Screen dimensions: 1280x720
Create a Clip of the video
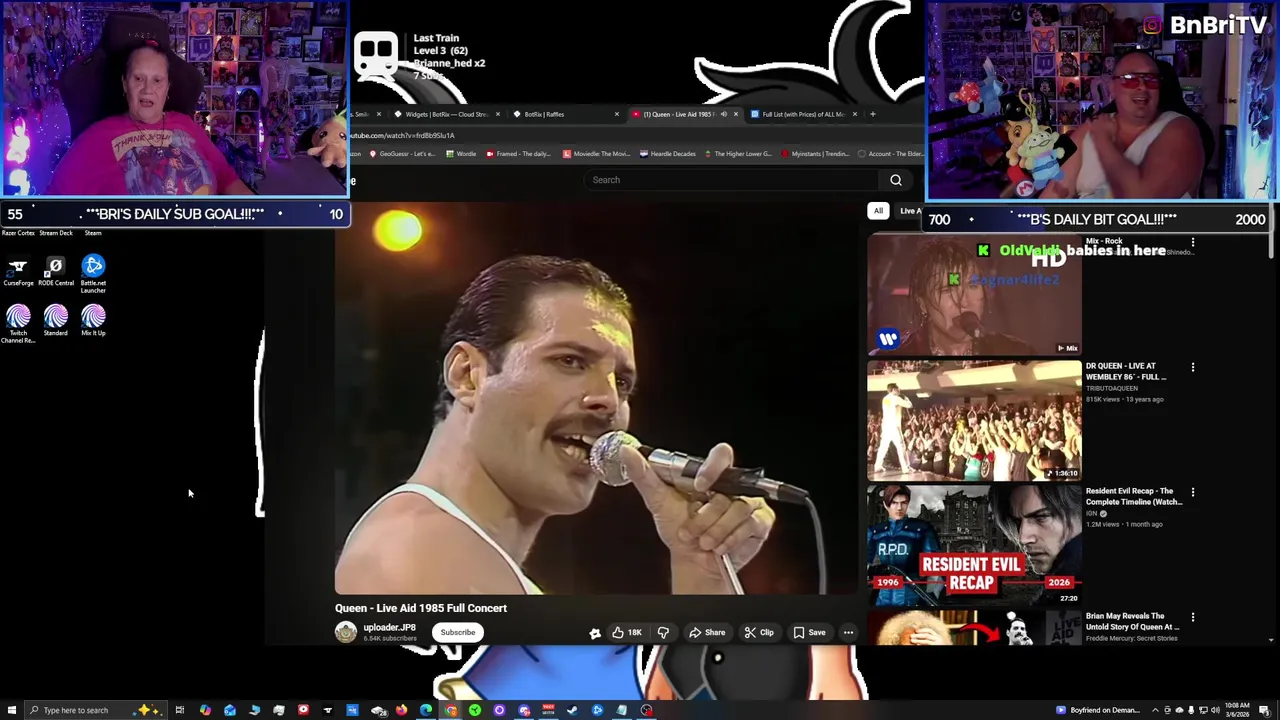coord(759,632)
